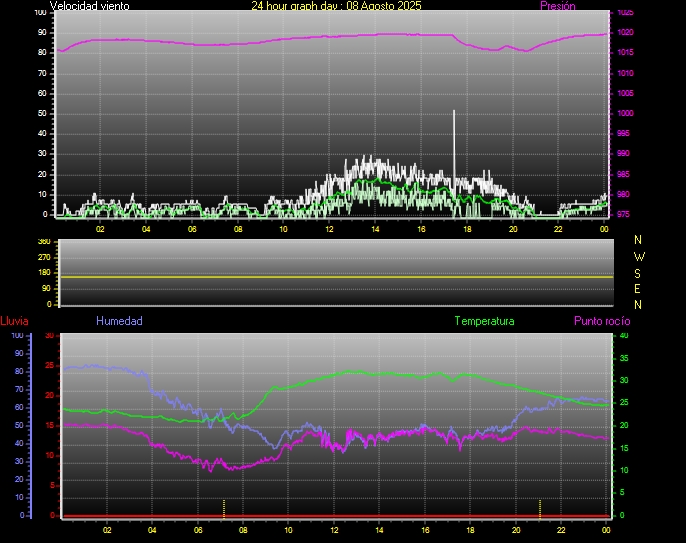Click the red "Lluvia" legend label
Image resolution: width=686 pixels, height=543 pixels.
click(x=14, y=321)
